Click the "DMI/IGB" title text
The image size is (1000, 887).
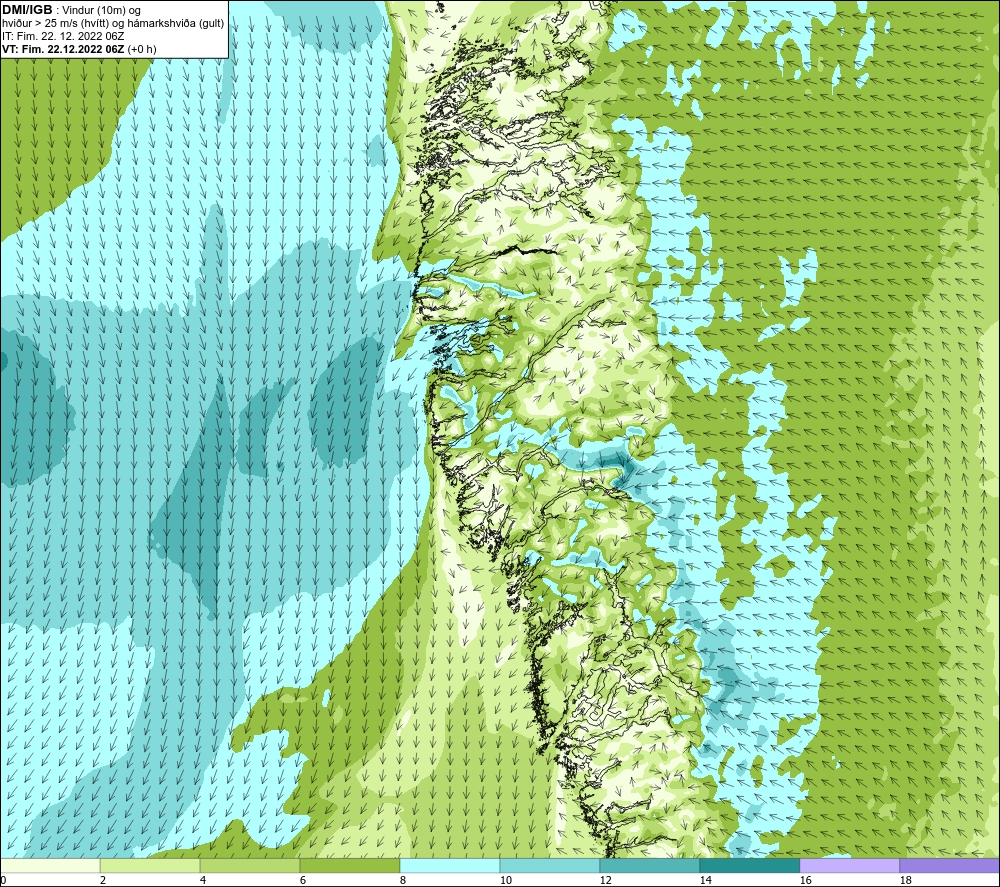click(27, 10)
